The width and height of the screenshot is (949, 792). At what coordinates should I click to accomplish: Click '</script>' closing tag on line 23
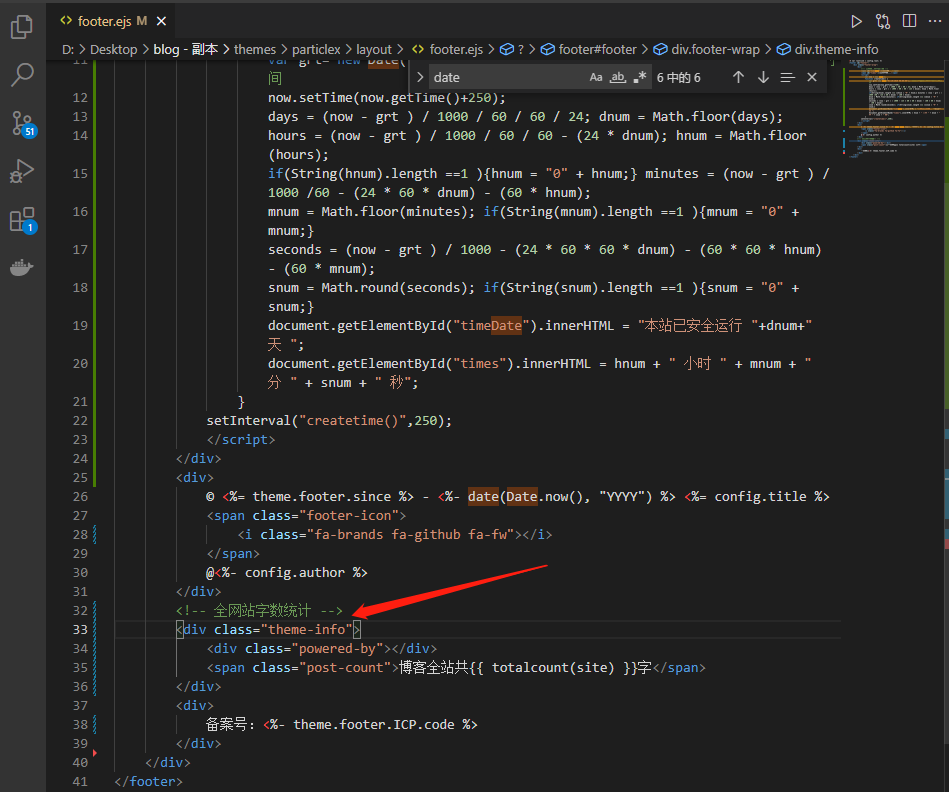click(240, 439)
